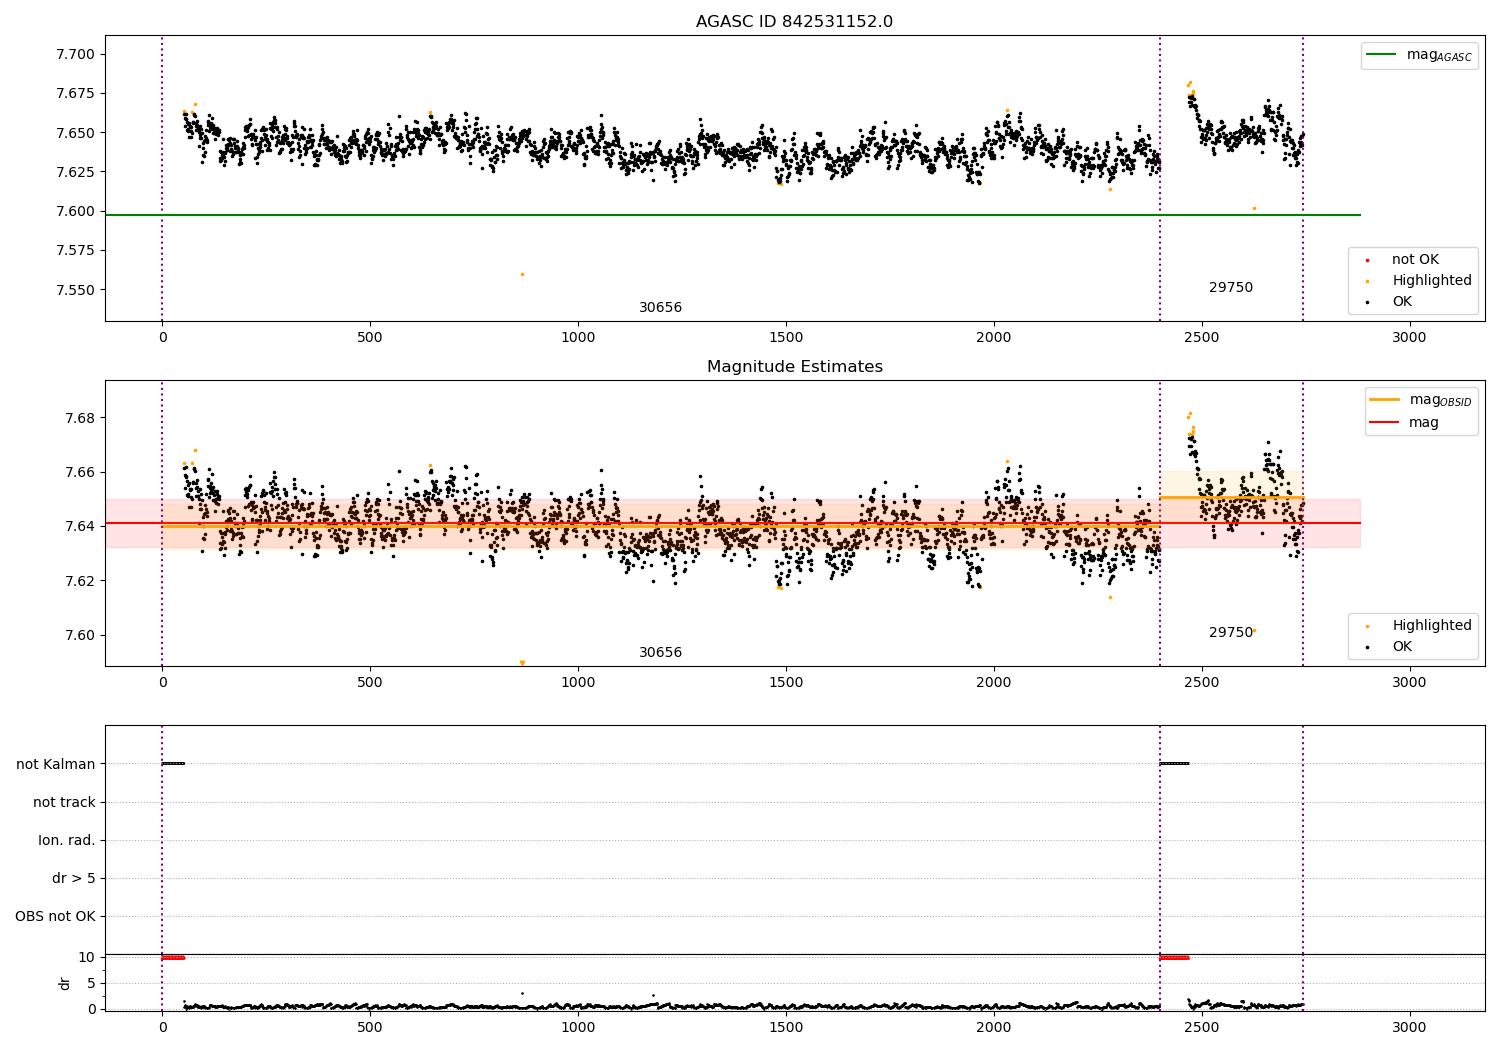Screen dimensions: 1500x1050
Task: Click the mag OBSID legend entry
Action: tap(1421, 400)
